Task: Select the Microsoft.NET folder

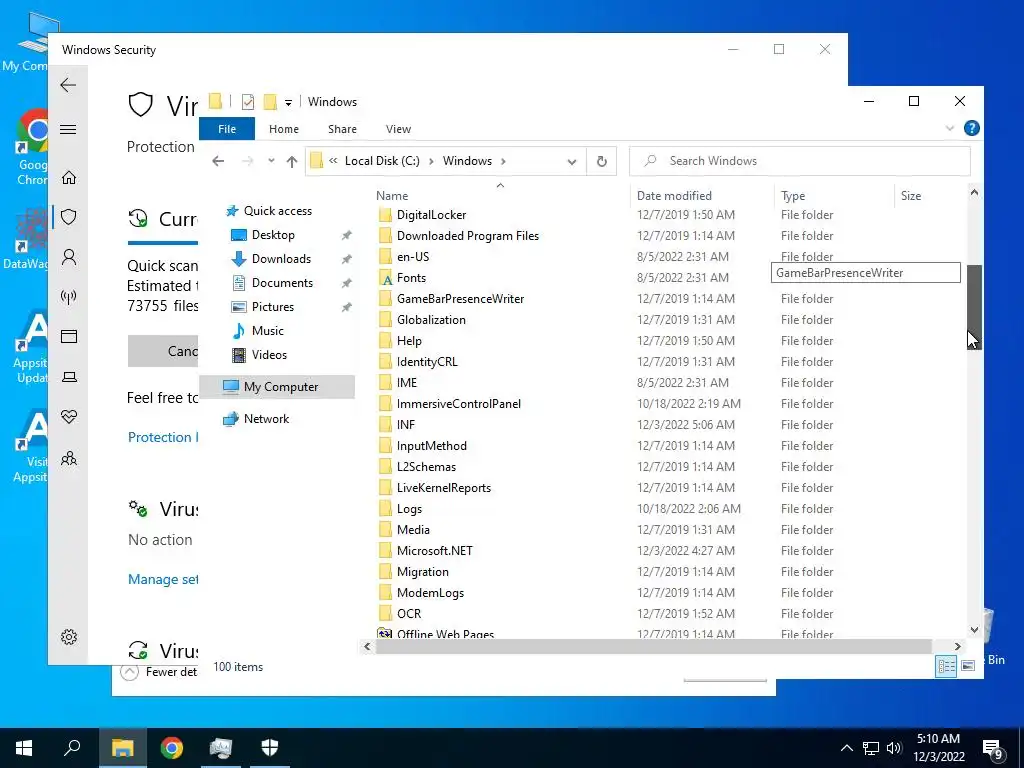Action: [x=434, y=551]
